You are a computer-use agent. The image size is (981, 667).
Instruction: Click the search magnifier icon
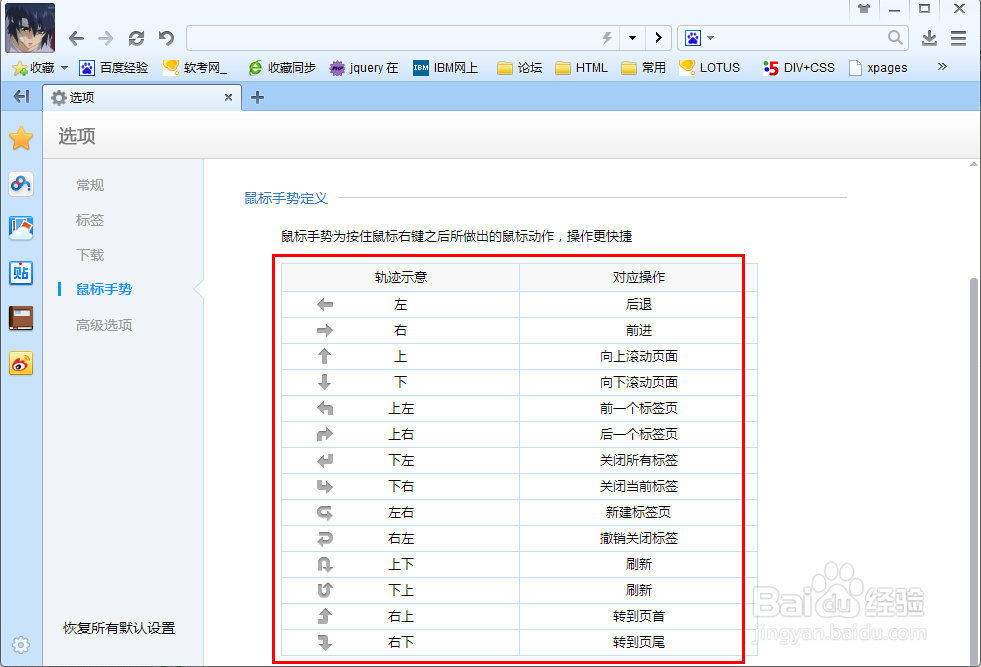[895, 38]
